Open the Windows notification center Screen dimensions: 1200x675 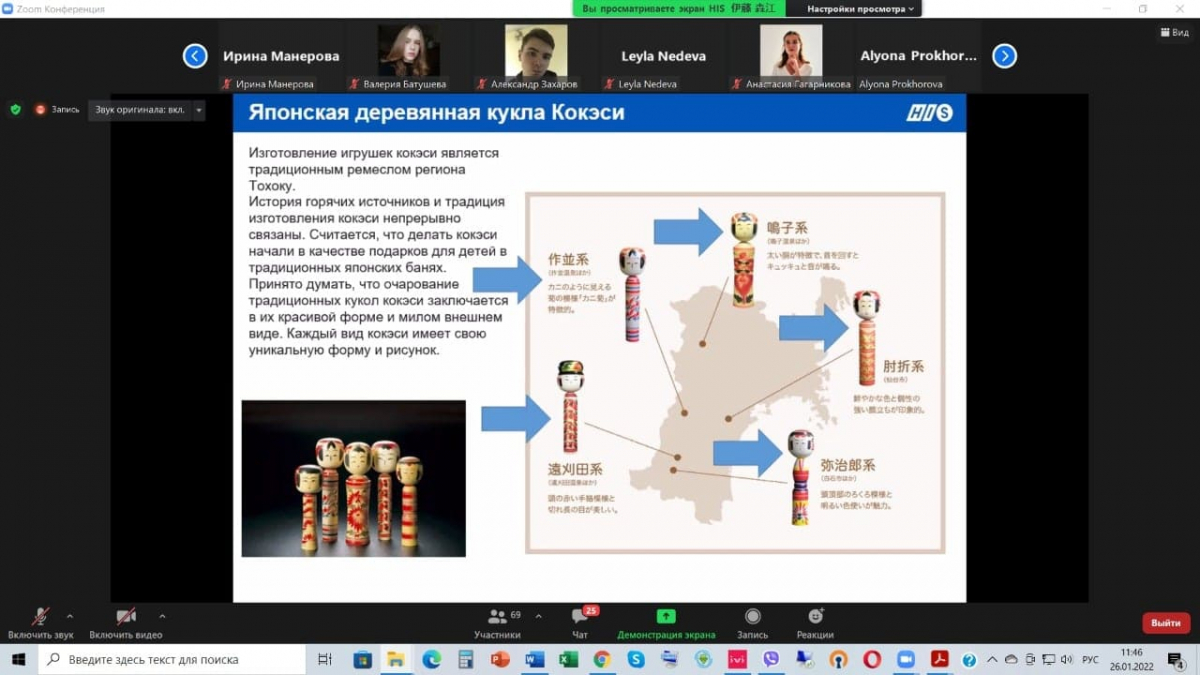[x=1176, y=660]
